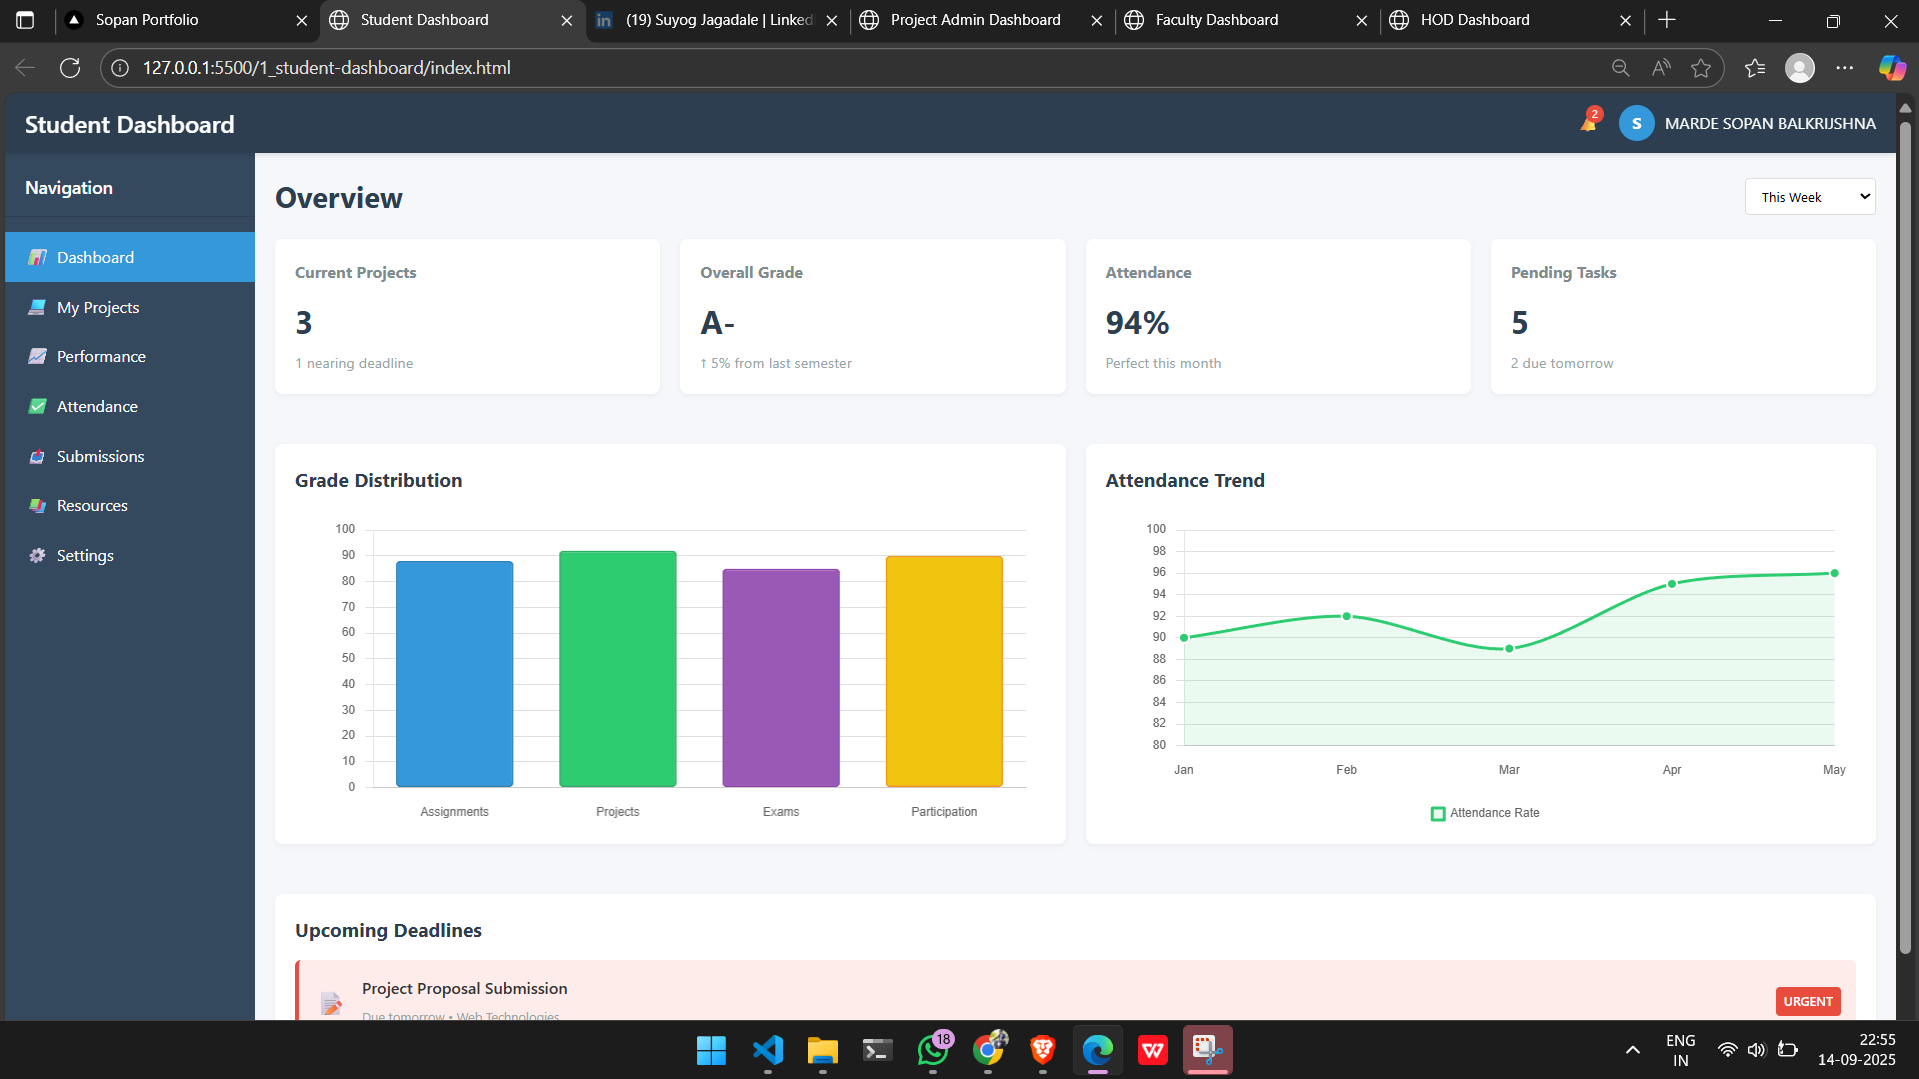Click the site information icon

point(120,68)
